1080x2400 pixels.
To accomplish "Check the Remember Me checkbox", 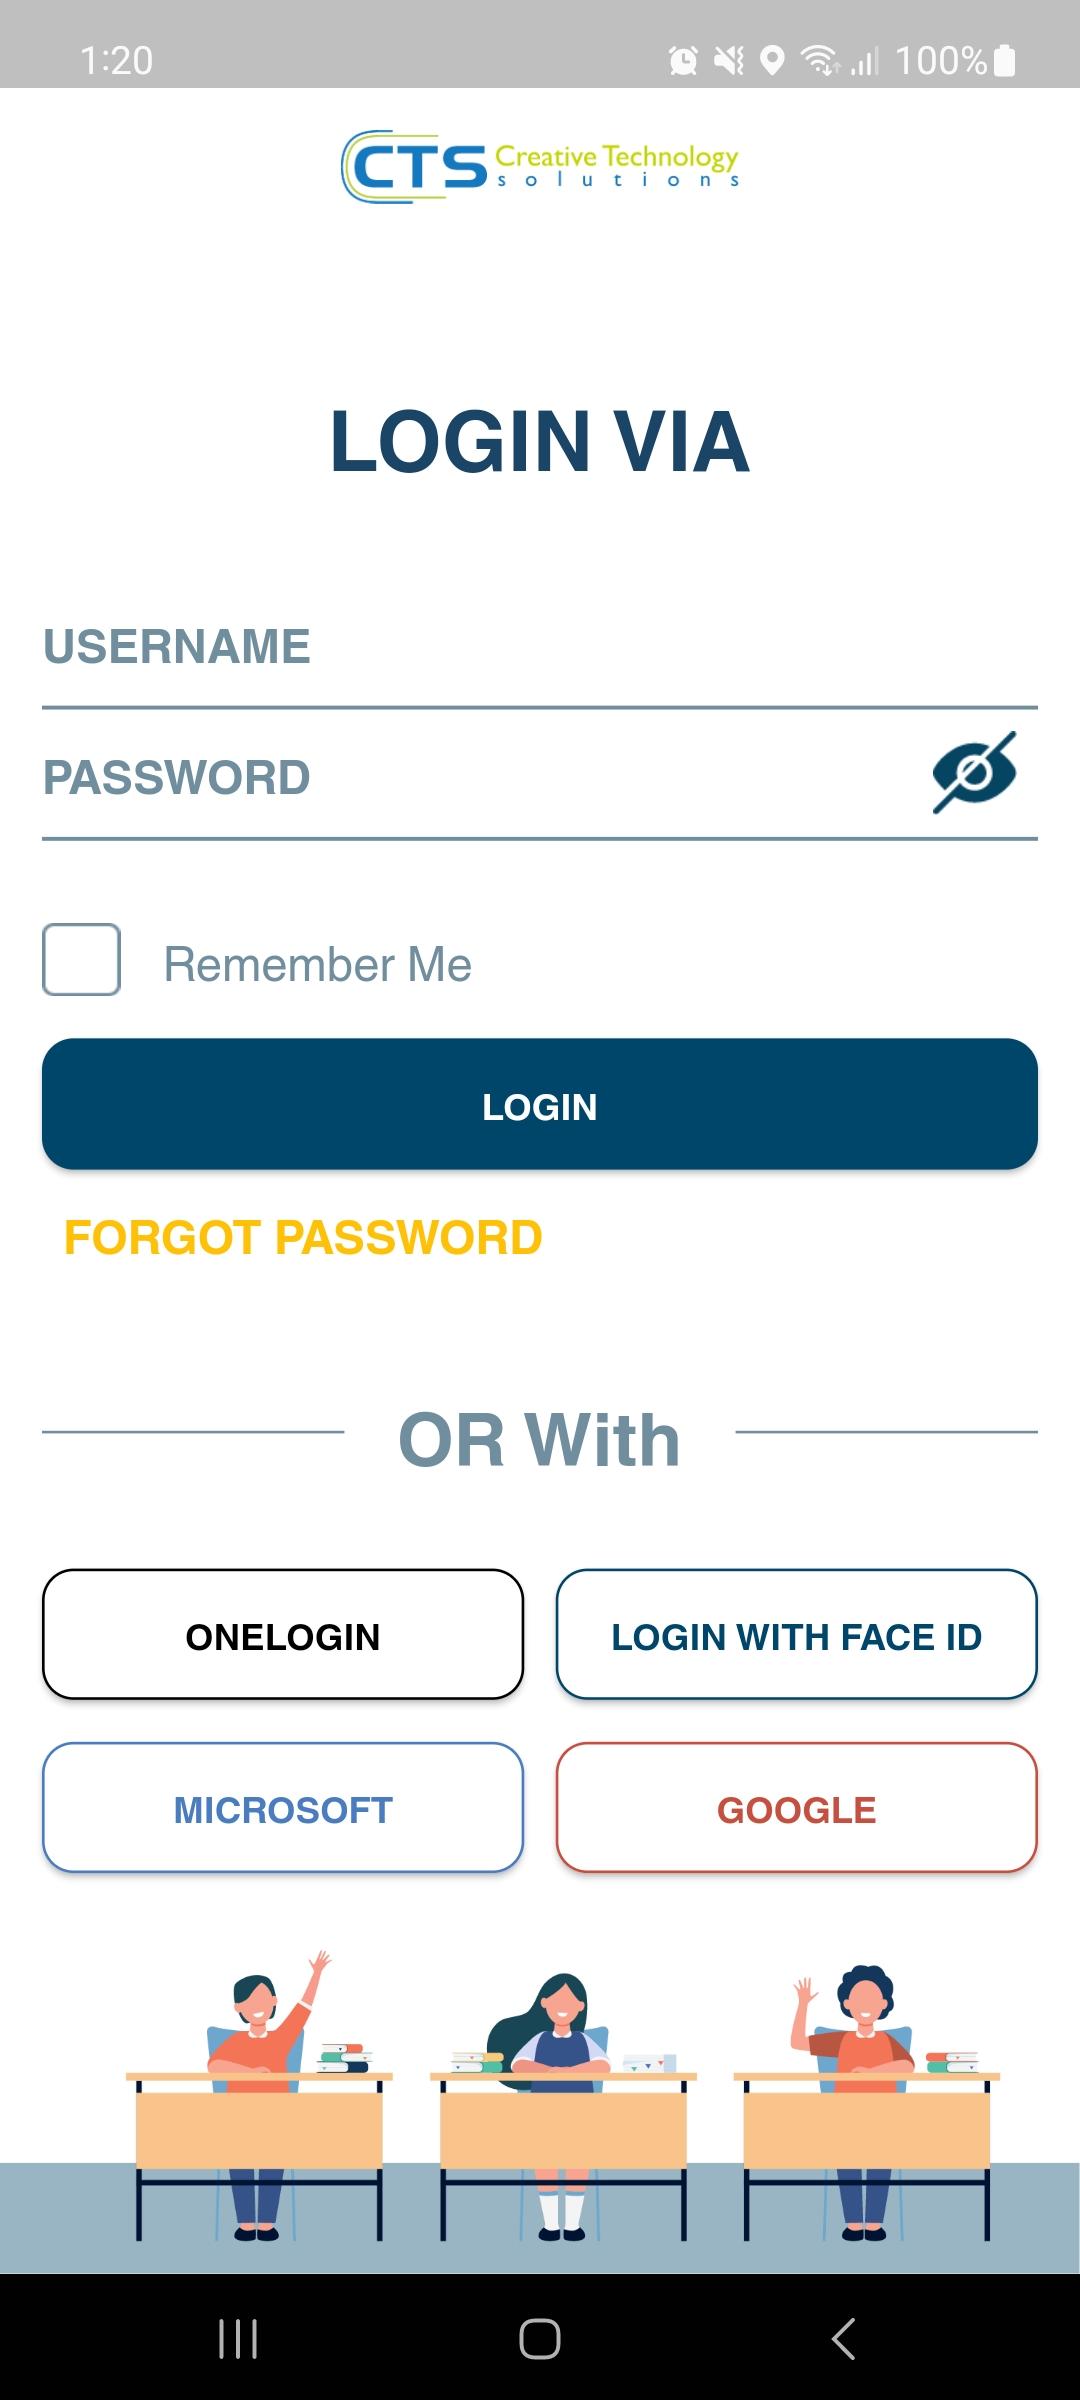I will click(x=81, y=960).
